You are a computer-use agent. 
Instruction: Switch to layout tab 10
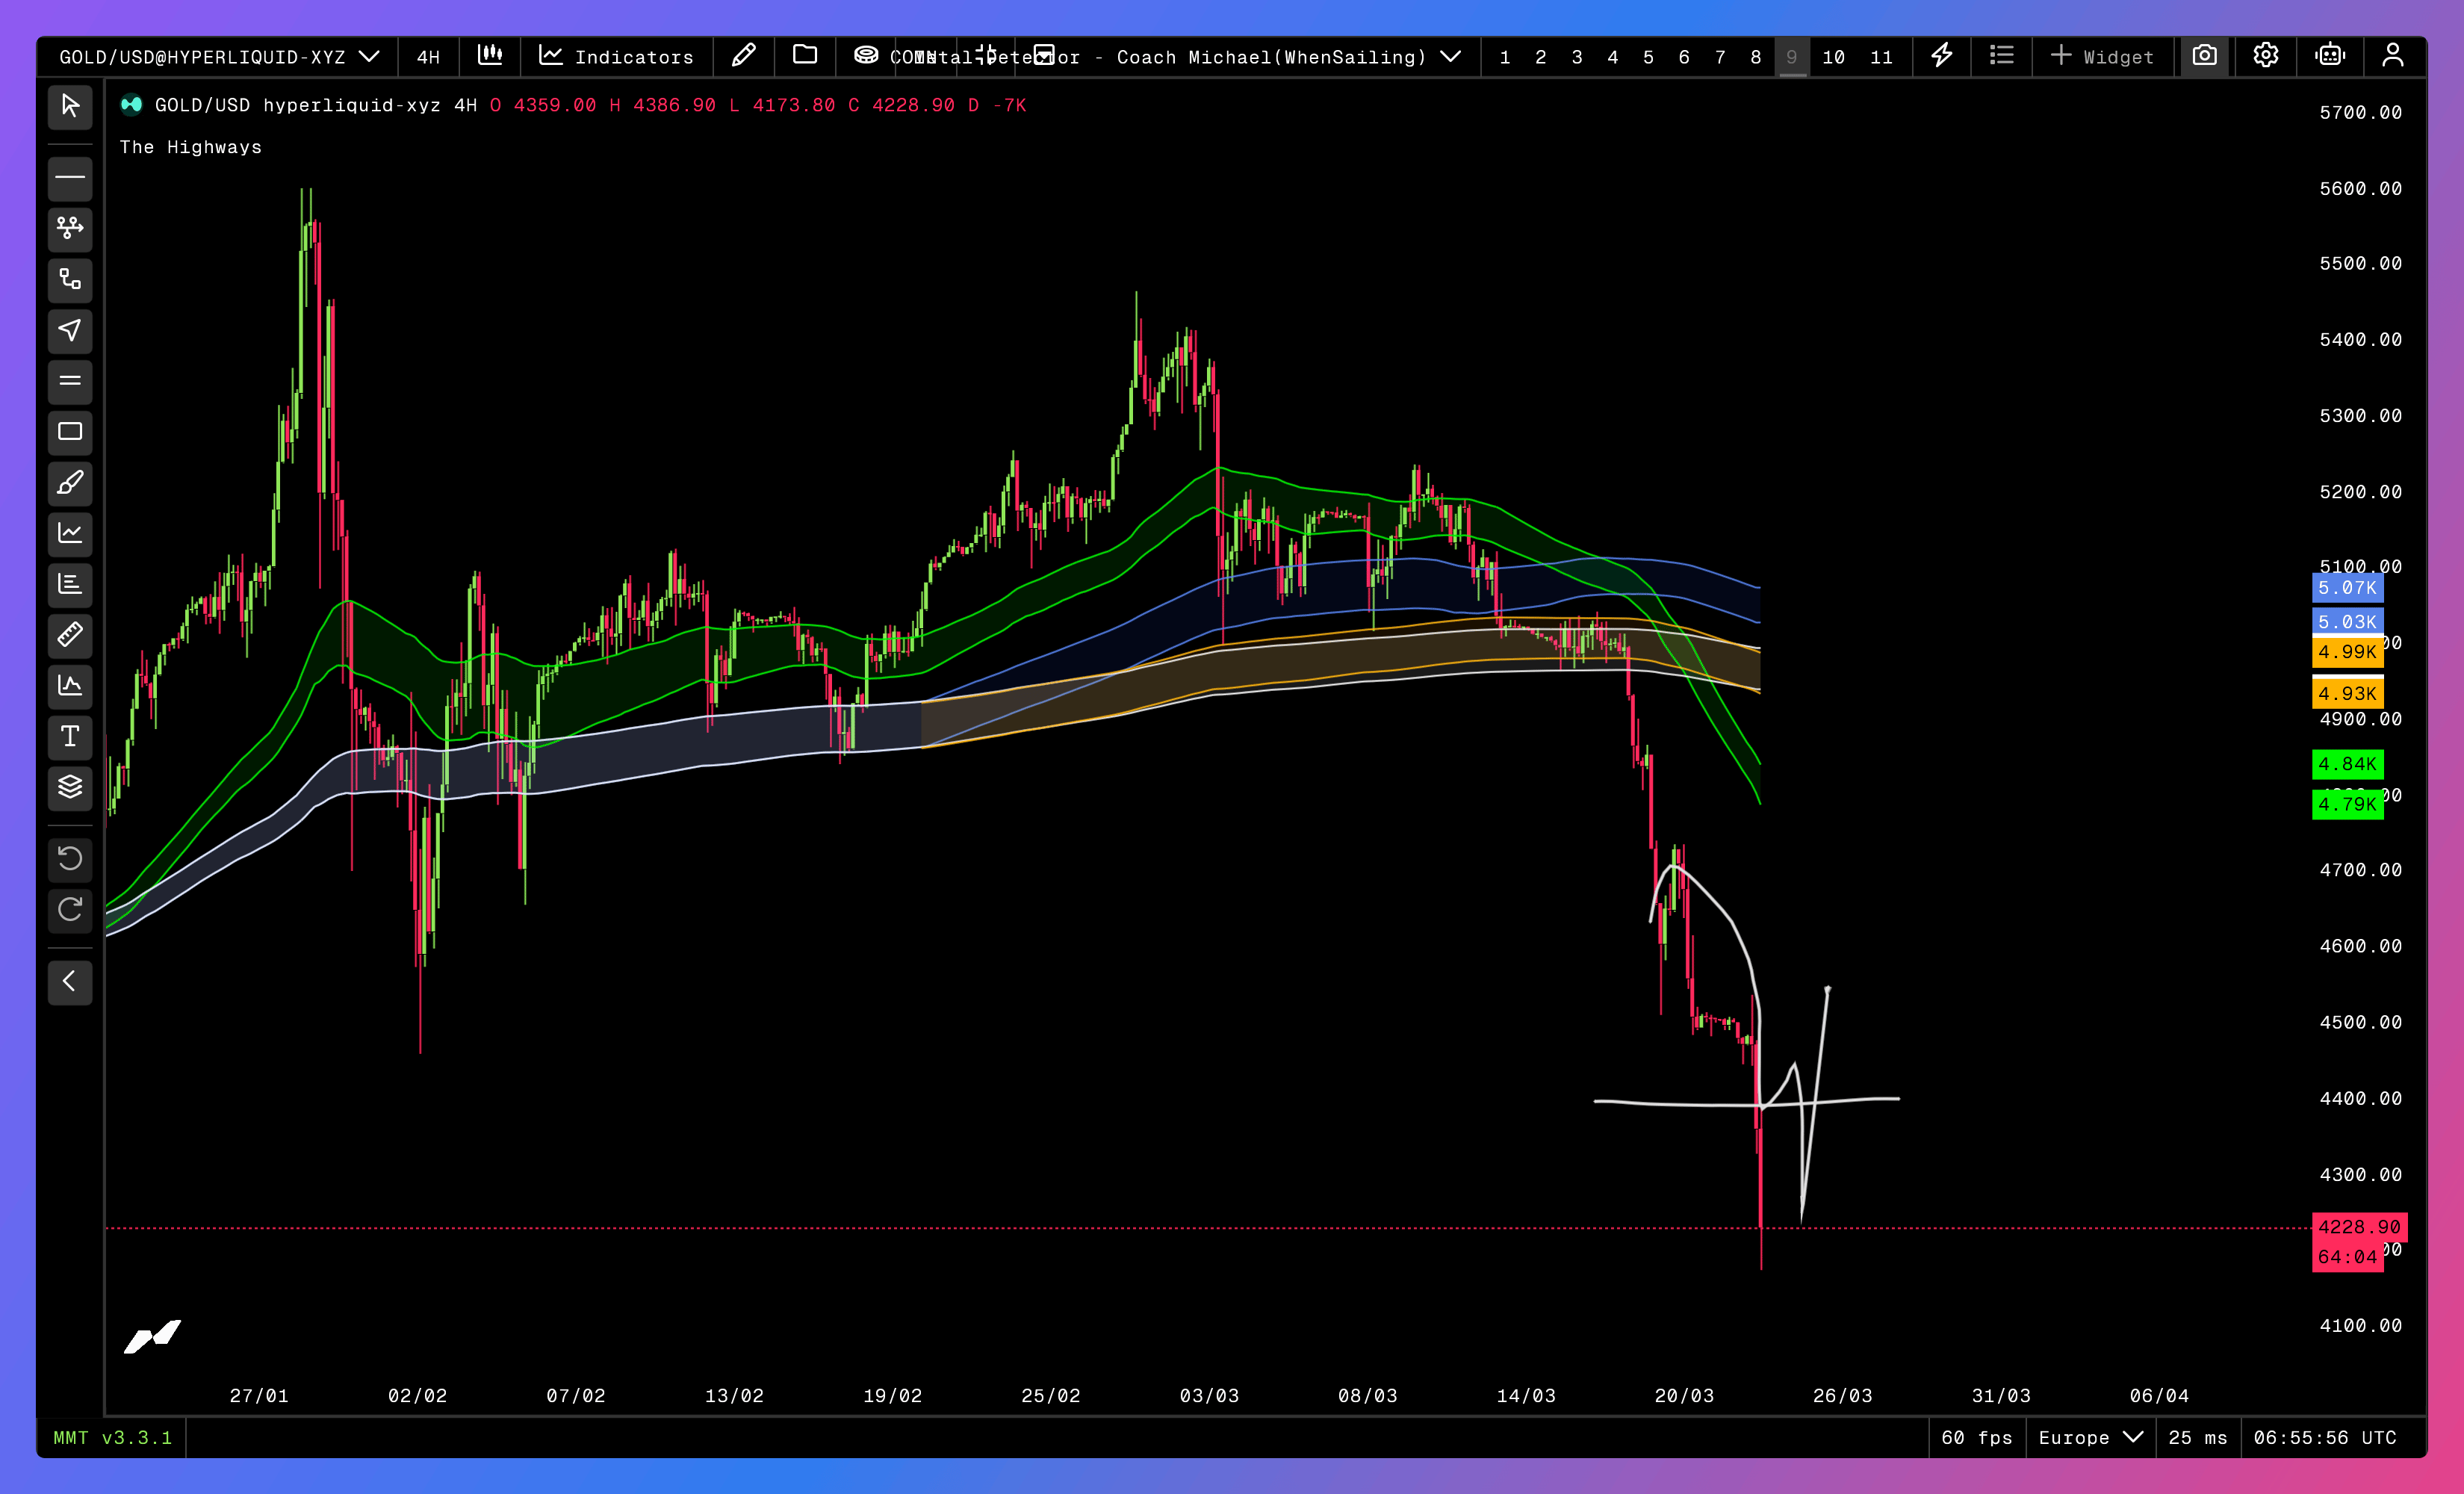pos(1833,57)
